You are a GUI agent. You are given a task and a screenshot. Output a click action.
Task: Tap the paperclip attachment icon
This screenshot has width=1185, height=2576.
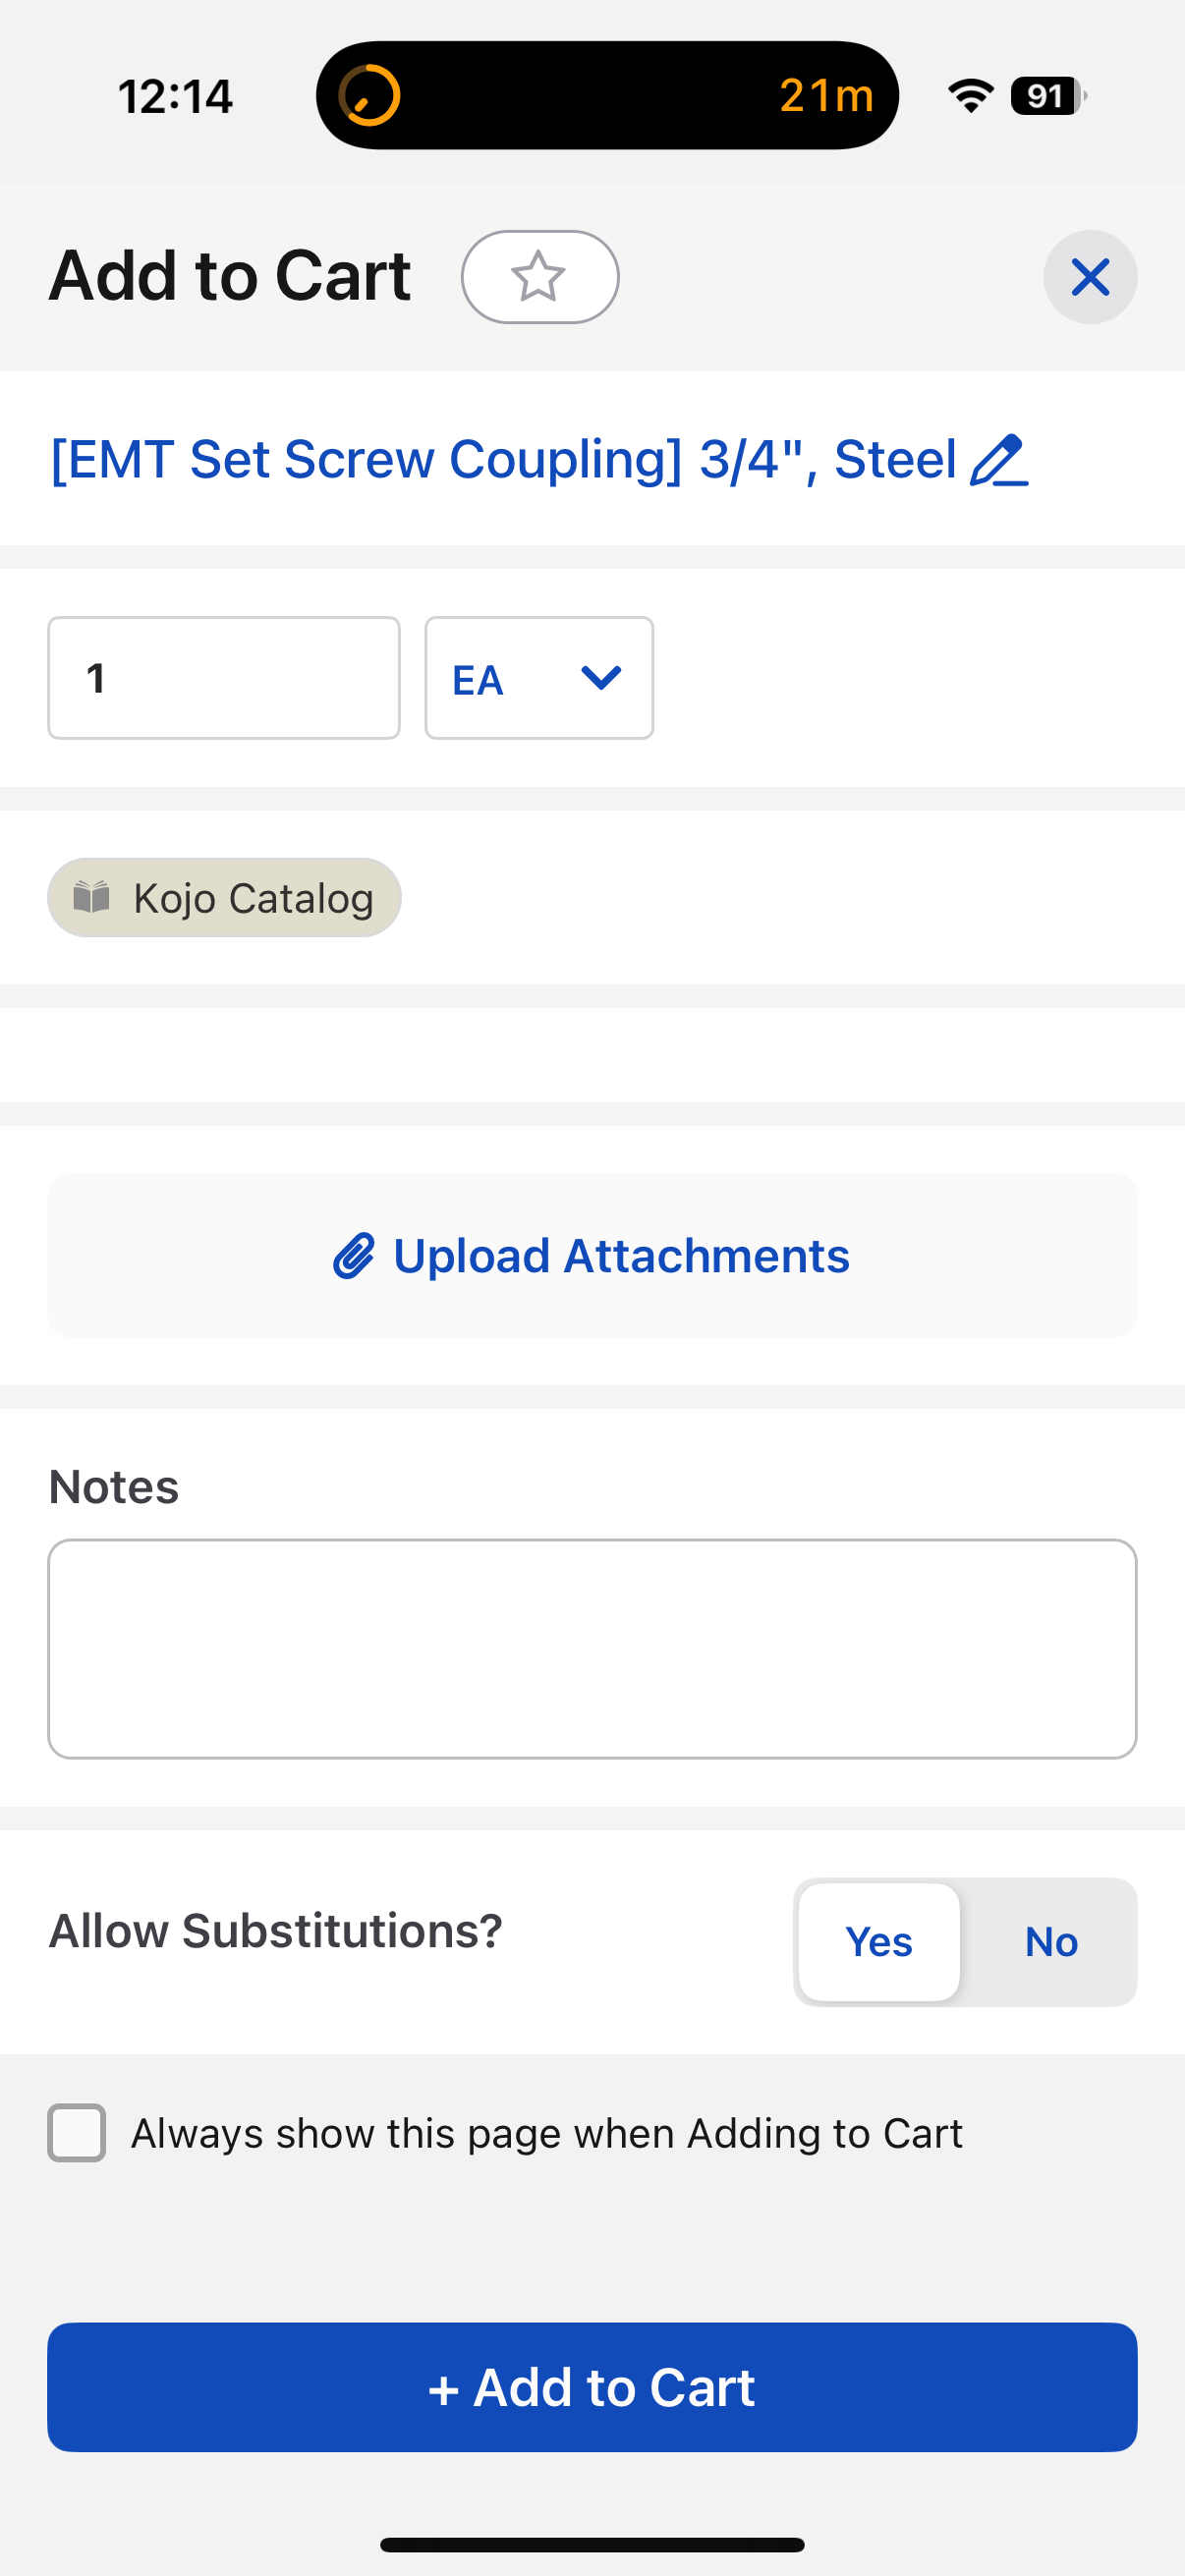pyautogui.click(x=354, y=1256)
